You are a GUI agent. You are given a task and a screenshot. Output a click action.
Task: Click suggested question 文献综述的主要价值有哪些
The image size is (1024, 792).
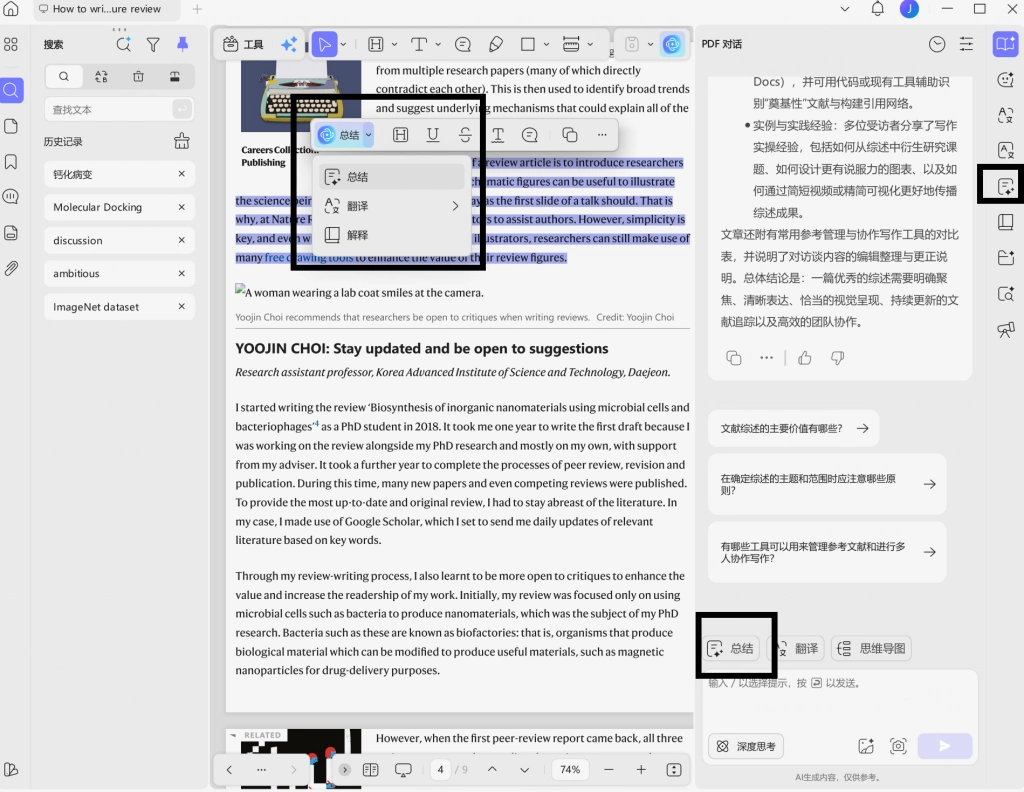click(793, 428)
